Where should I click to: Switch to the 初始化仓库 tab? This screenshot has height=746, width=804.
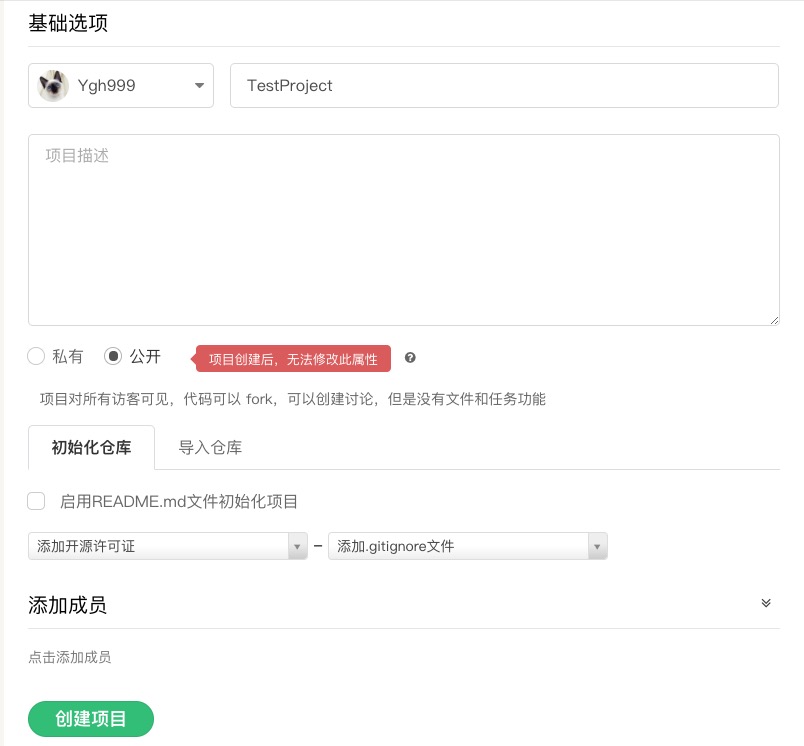[91, 448]
